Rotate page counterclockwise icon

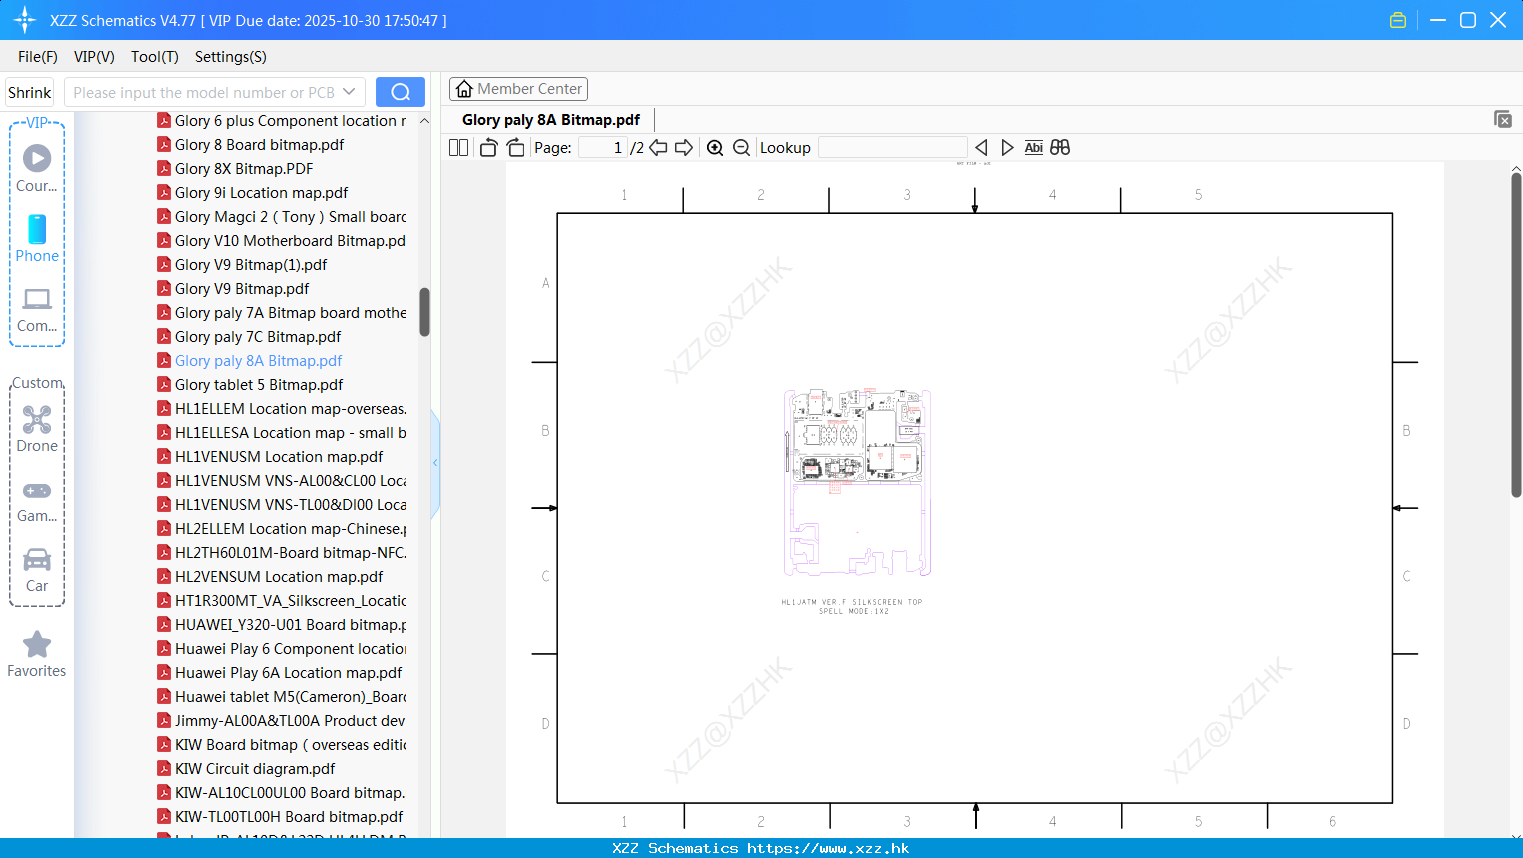tap(488, 147)
